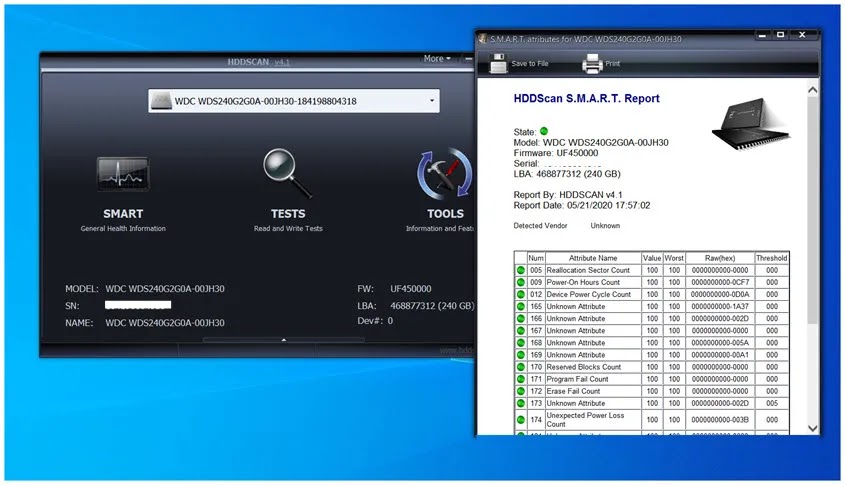Open the TESTS read and write tests
This screenshot has width=845, height=485.
(x=288, y=191)
